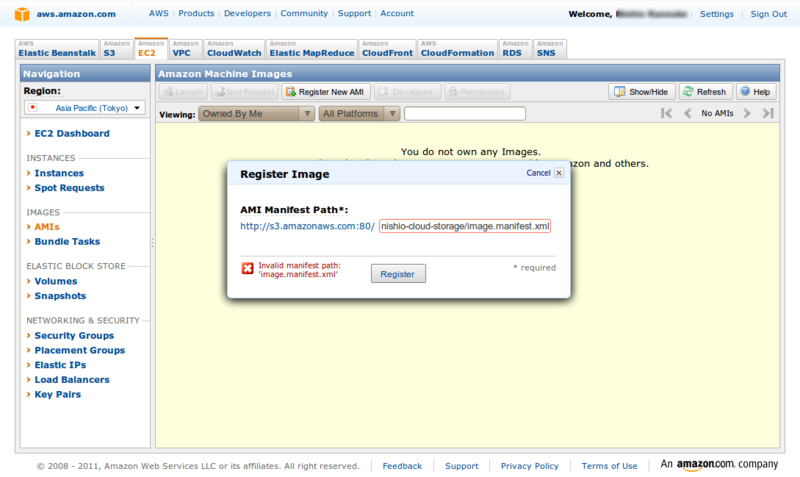
Task: Open Snapshots in navigation
Action: point(60,296)
